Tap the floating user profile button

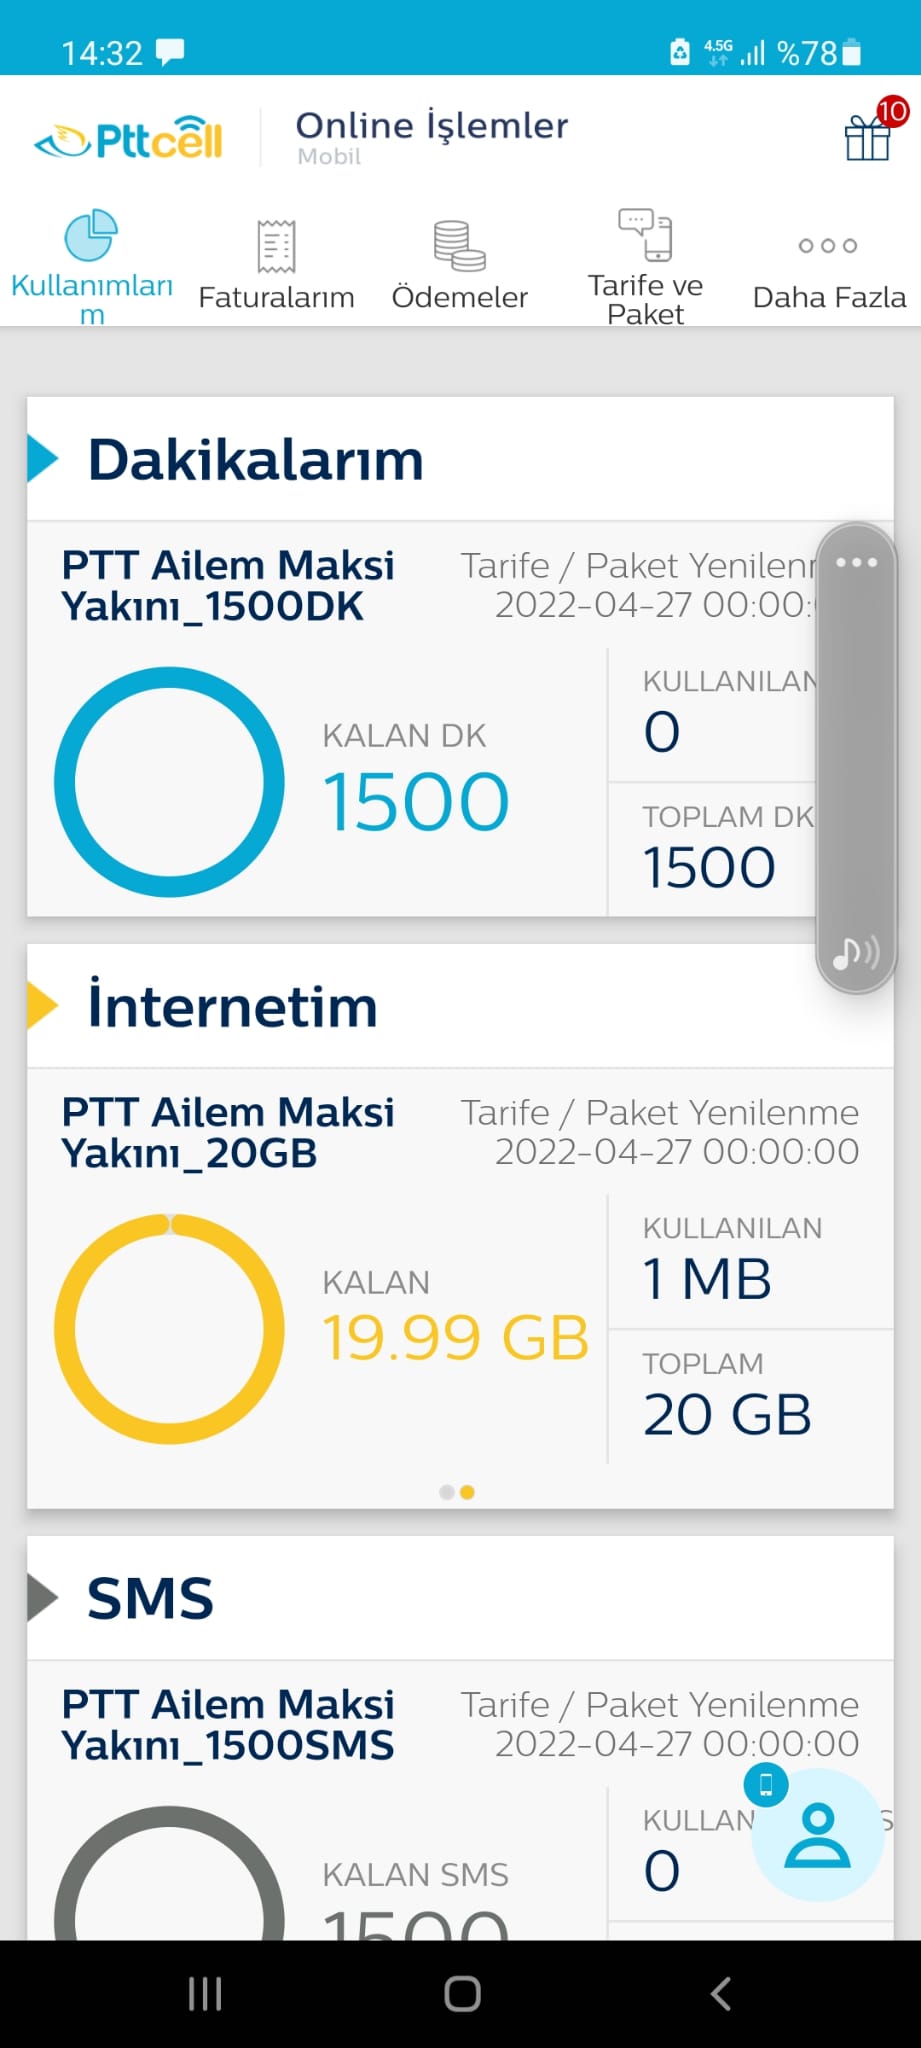(x=818, y=1835)
